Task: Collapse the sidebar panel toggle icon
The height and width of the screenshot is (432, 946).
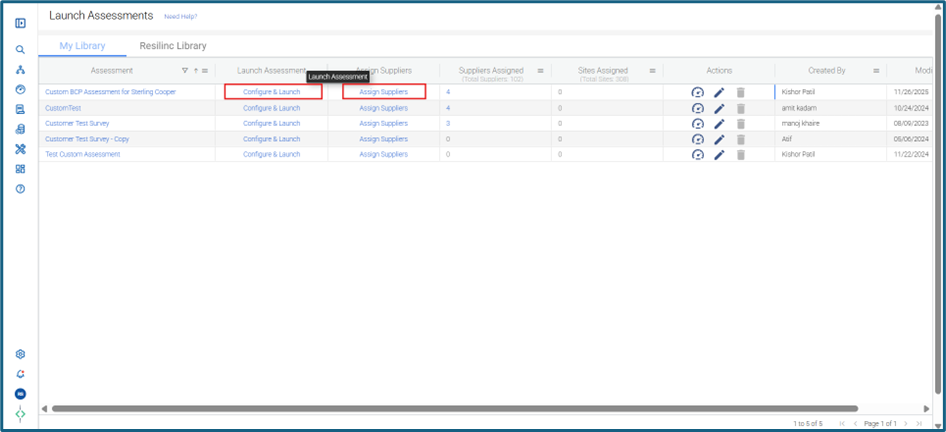Action: (x=21, y=24)
